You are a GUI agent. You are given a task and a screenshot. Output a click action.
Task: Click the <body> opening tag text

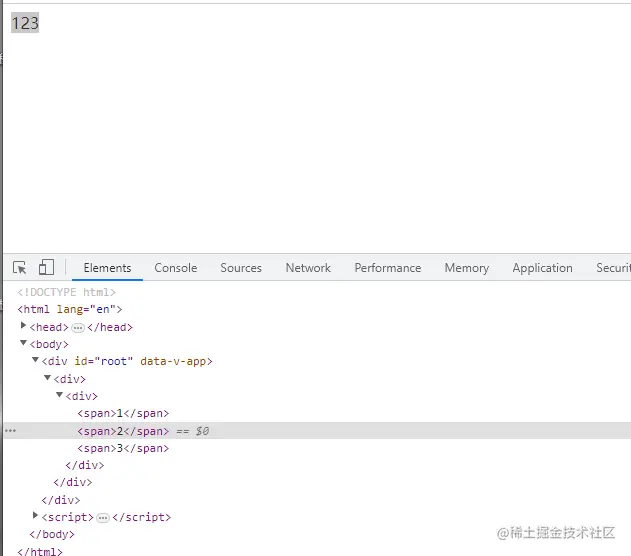pyautogui.click(x=49, y=344)
